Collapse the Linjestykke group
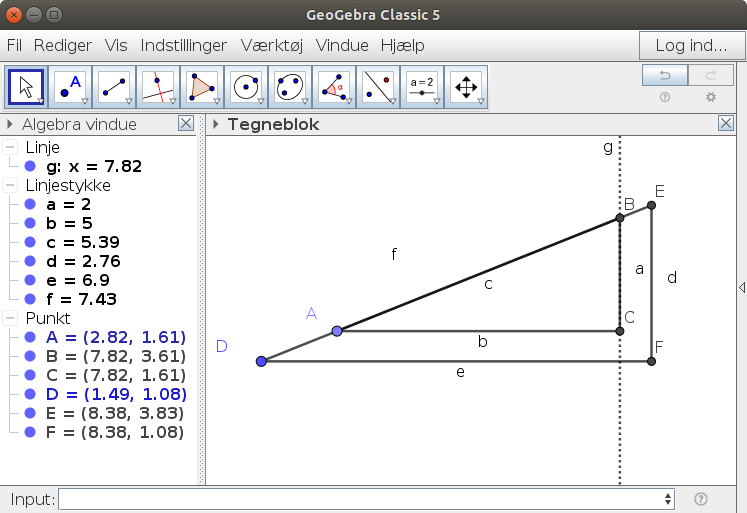Image resolution: width=747 pixels, height=513 pixels. (x=10, y=185)
